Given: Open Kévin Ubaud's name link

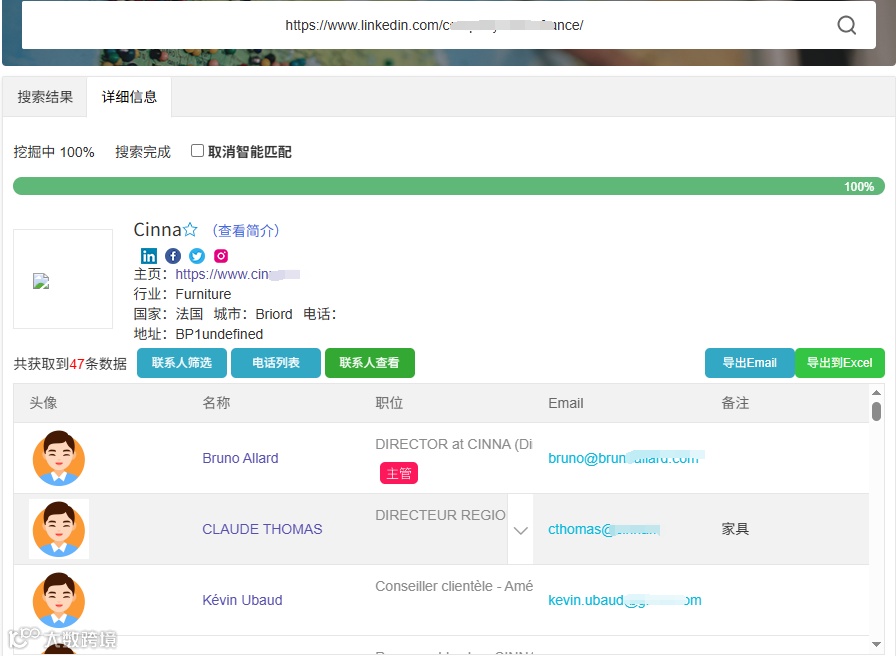Looking at the screenshot, I should point(242,600).
